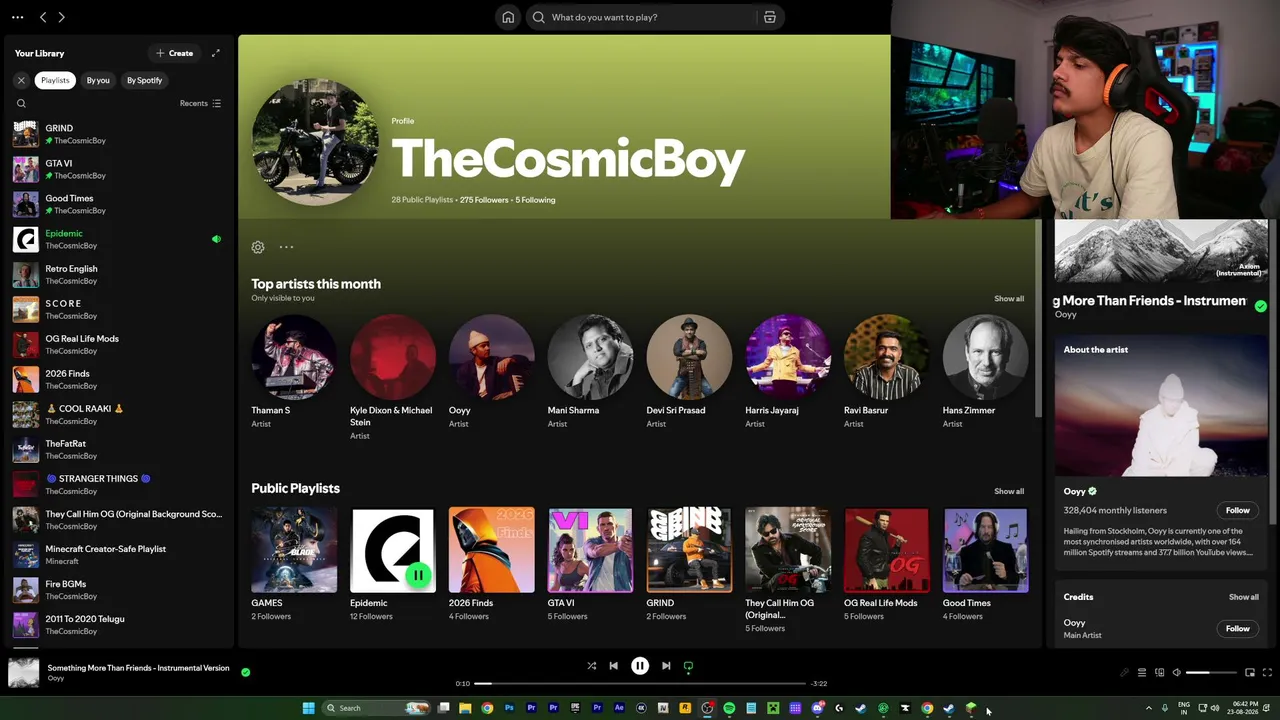Open Minecraft Creator-Safe Playlist
Viewport: 1280px width, 720px height.
point(118,554)
